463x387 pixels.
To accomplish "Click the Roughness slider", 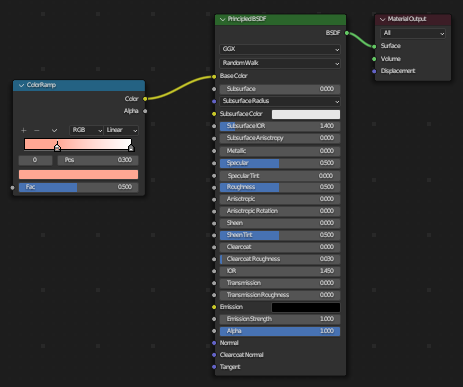I will click(280, 187).
